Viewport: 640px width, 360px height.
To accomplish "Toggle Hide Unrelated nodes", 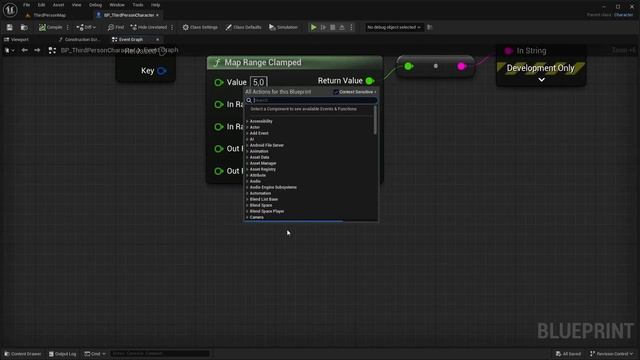I will (149, 27).
